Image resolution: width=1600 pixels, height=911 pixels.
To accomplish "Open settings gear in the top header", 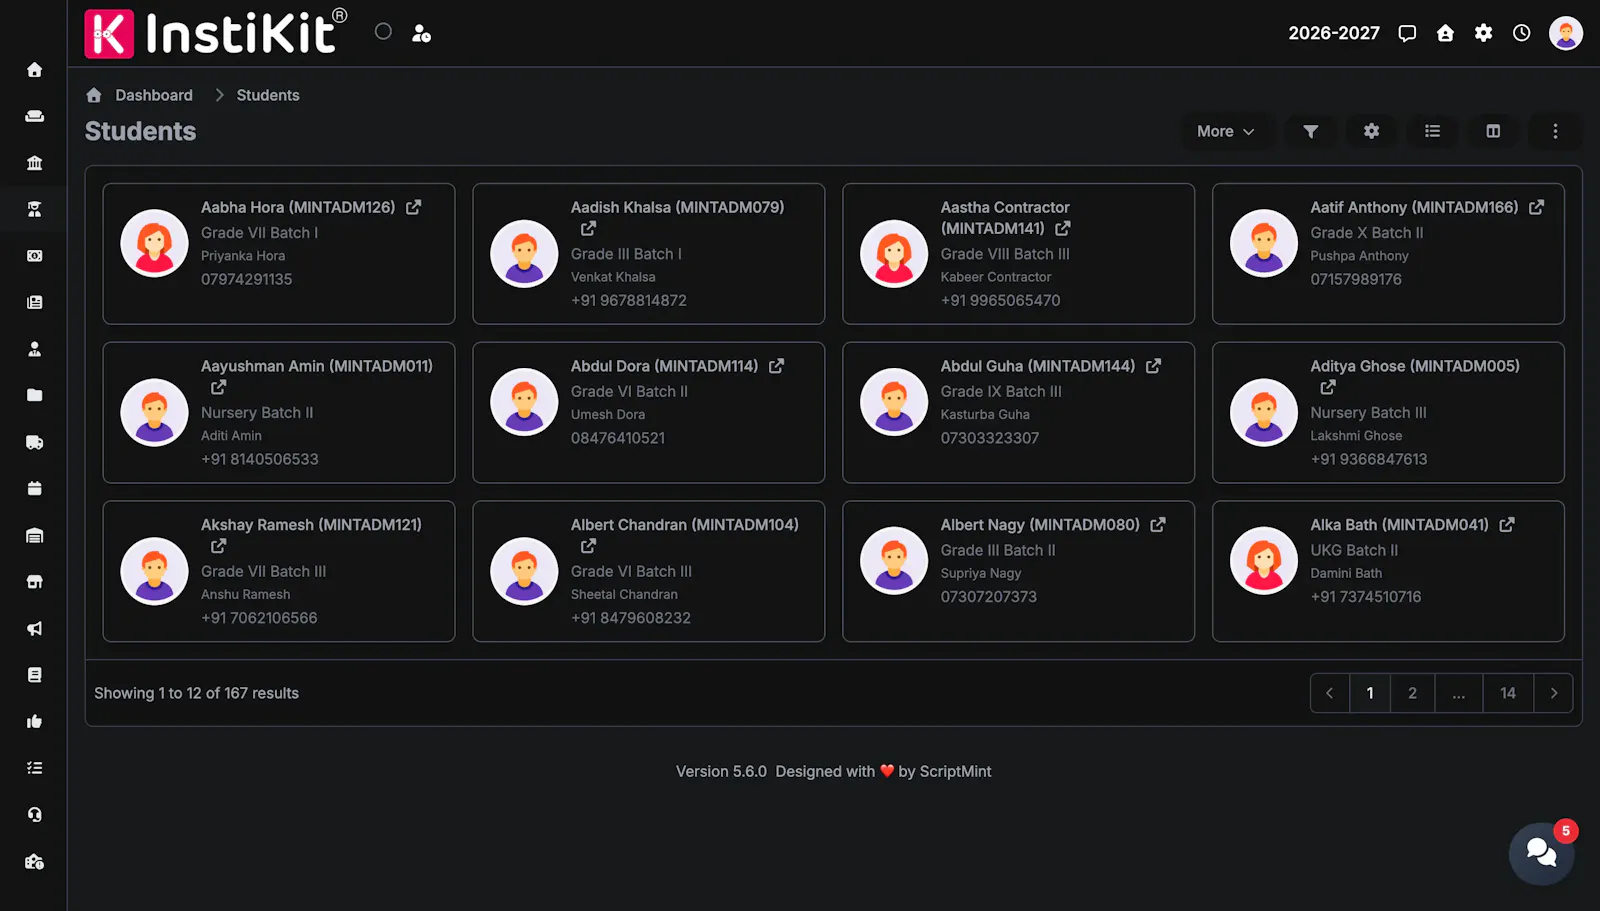I will [x=1483, y=33].
